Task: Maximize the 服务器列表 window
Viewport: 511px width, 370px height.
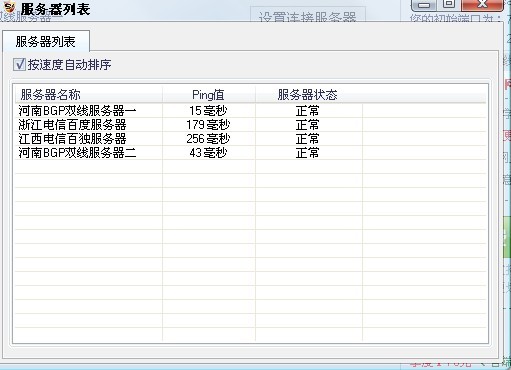Action: click(449, 5)
